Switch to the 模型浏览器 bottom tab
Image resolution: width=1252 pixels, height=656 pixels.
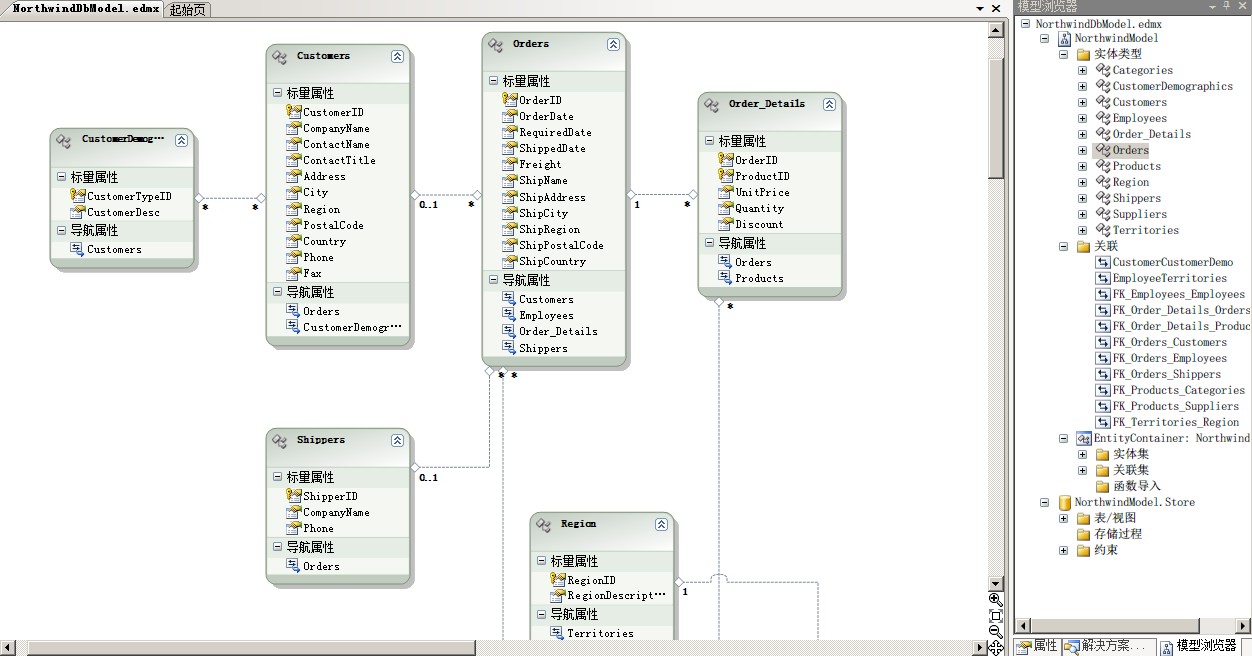pyautogui.click(x=1198, y=646)
